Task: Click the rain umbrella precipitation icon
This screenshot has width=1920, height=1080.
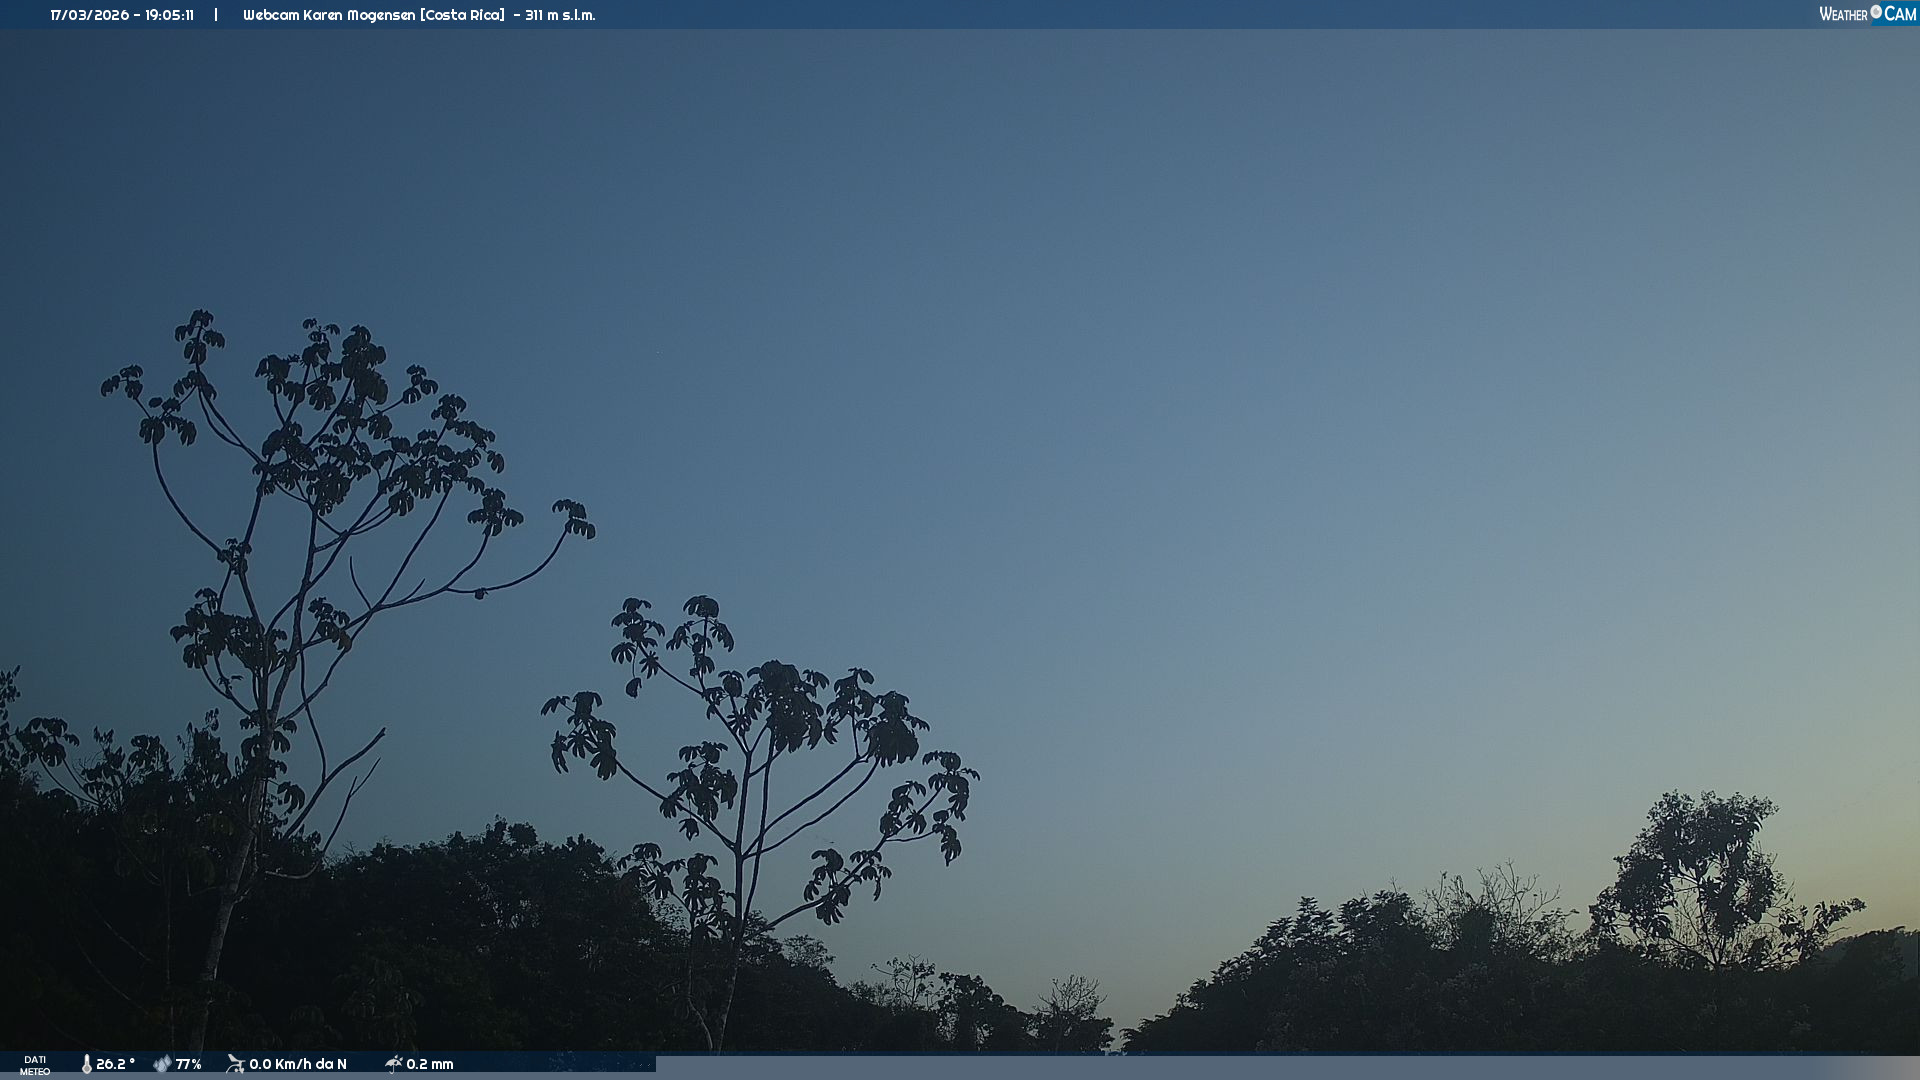Action: [393, 1064]
